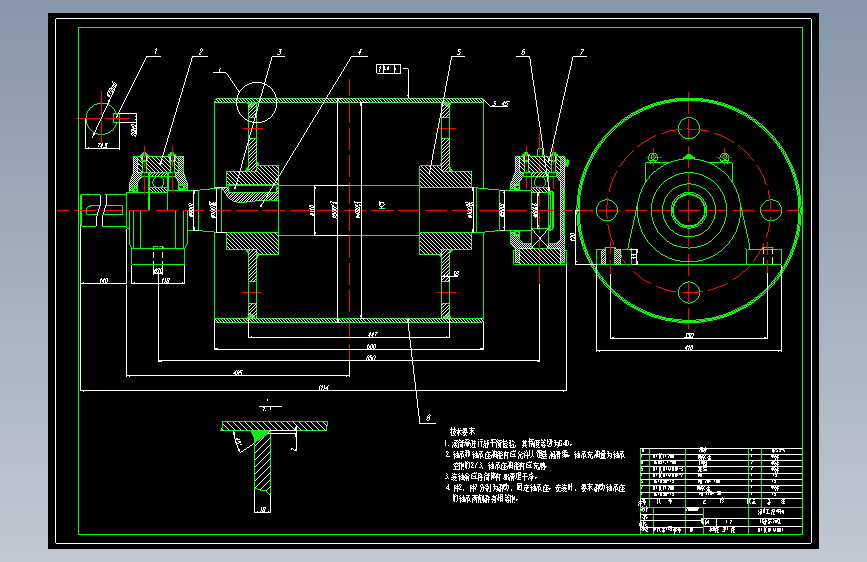Select part callout number 8
The height and width of the screenshot is (562, 867).
(428, 418)
